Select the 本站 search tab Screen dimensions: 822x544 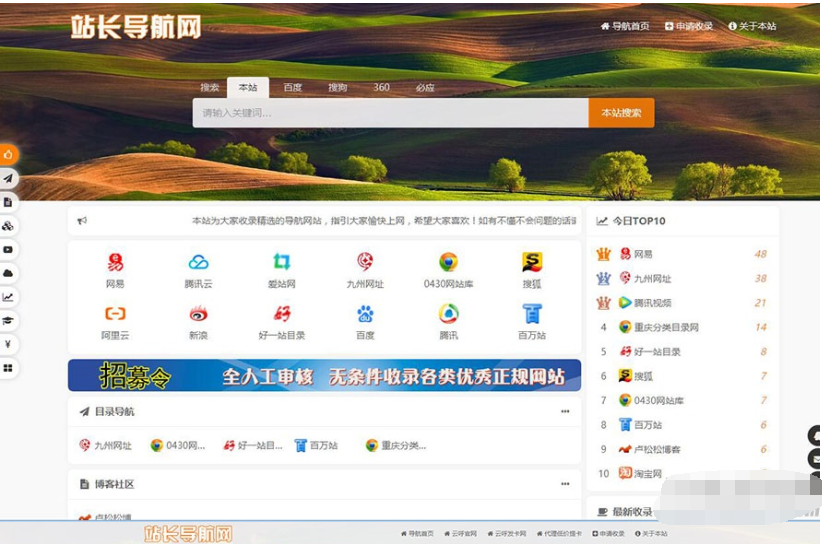pyautogui.click(x=248, y=88)
